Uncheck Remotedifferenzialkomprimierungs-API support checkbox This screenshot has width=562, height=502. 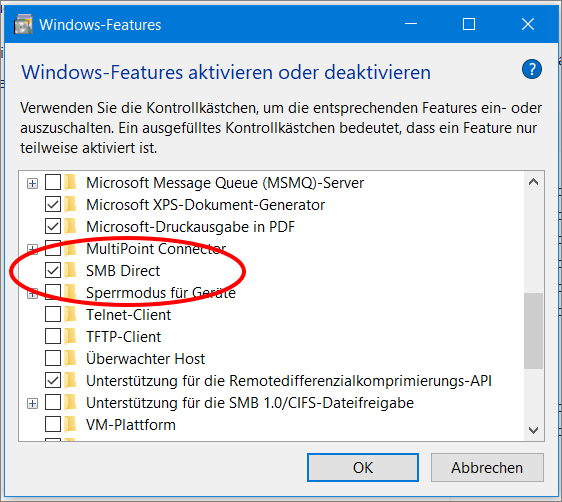53,381
